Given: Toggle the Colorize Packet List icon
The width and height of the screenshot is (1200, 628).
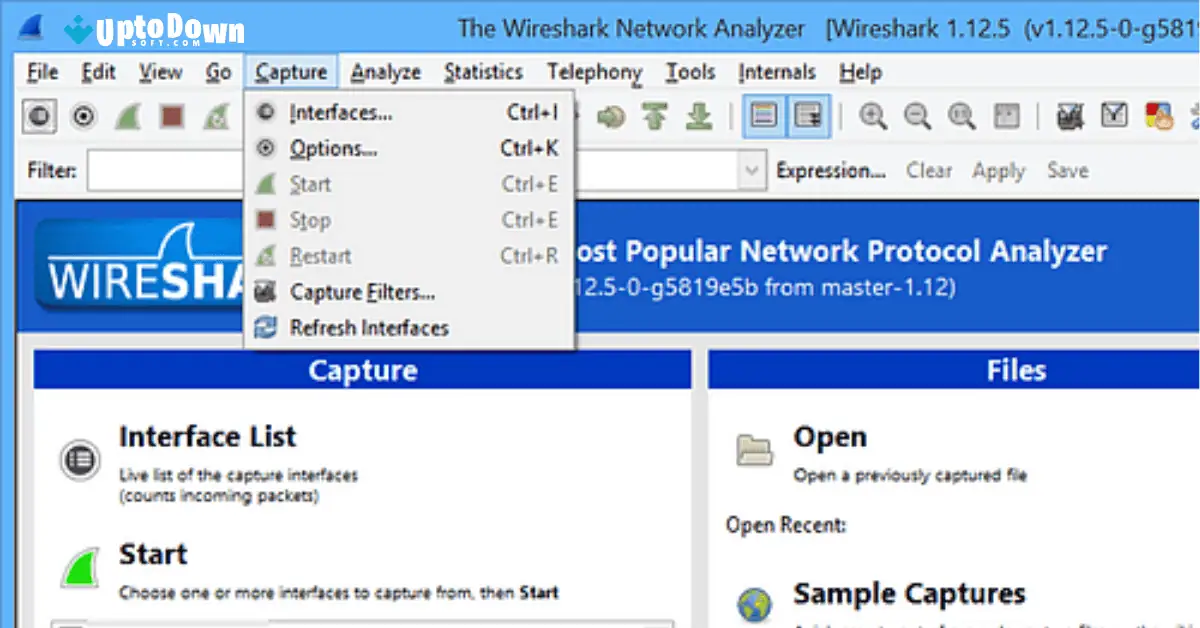Looking at the screenshot, I should [x=765, y=116].
